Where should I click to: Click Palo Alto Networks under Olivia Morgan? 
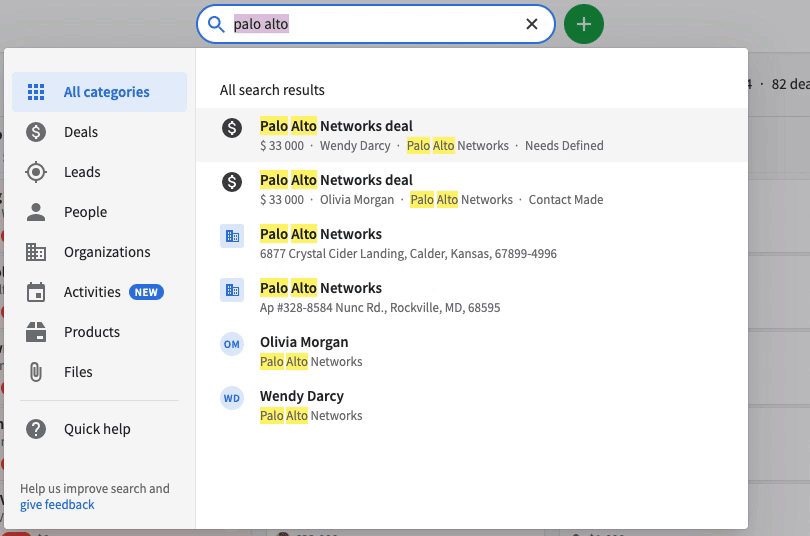coord(311,361)
